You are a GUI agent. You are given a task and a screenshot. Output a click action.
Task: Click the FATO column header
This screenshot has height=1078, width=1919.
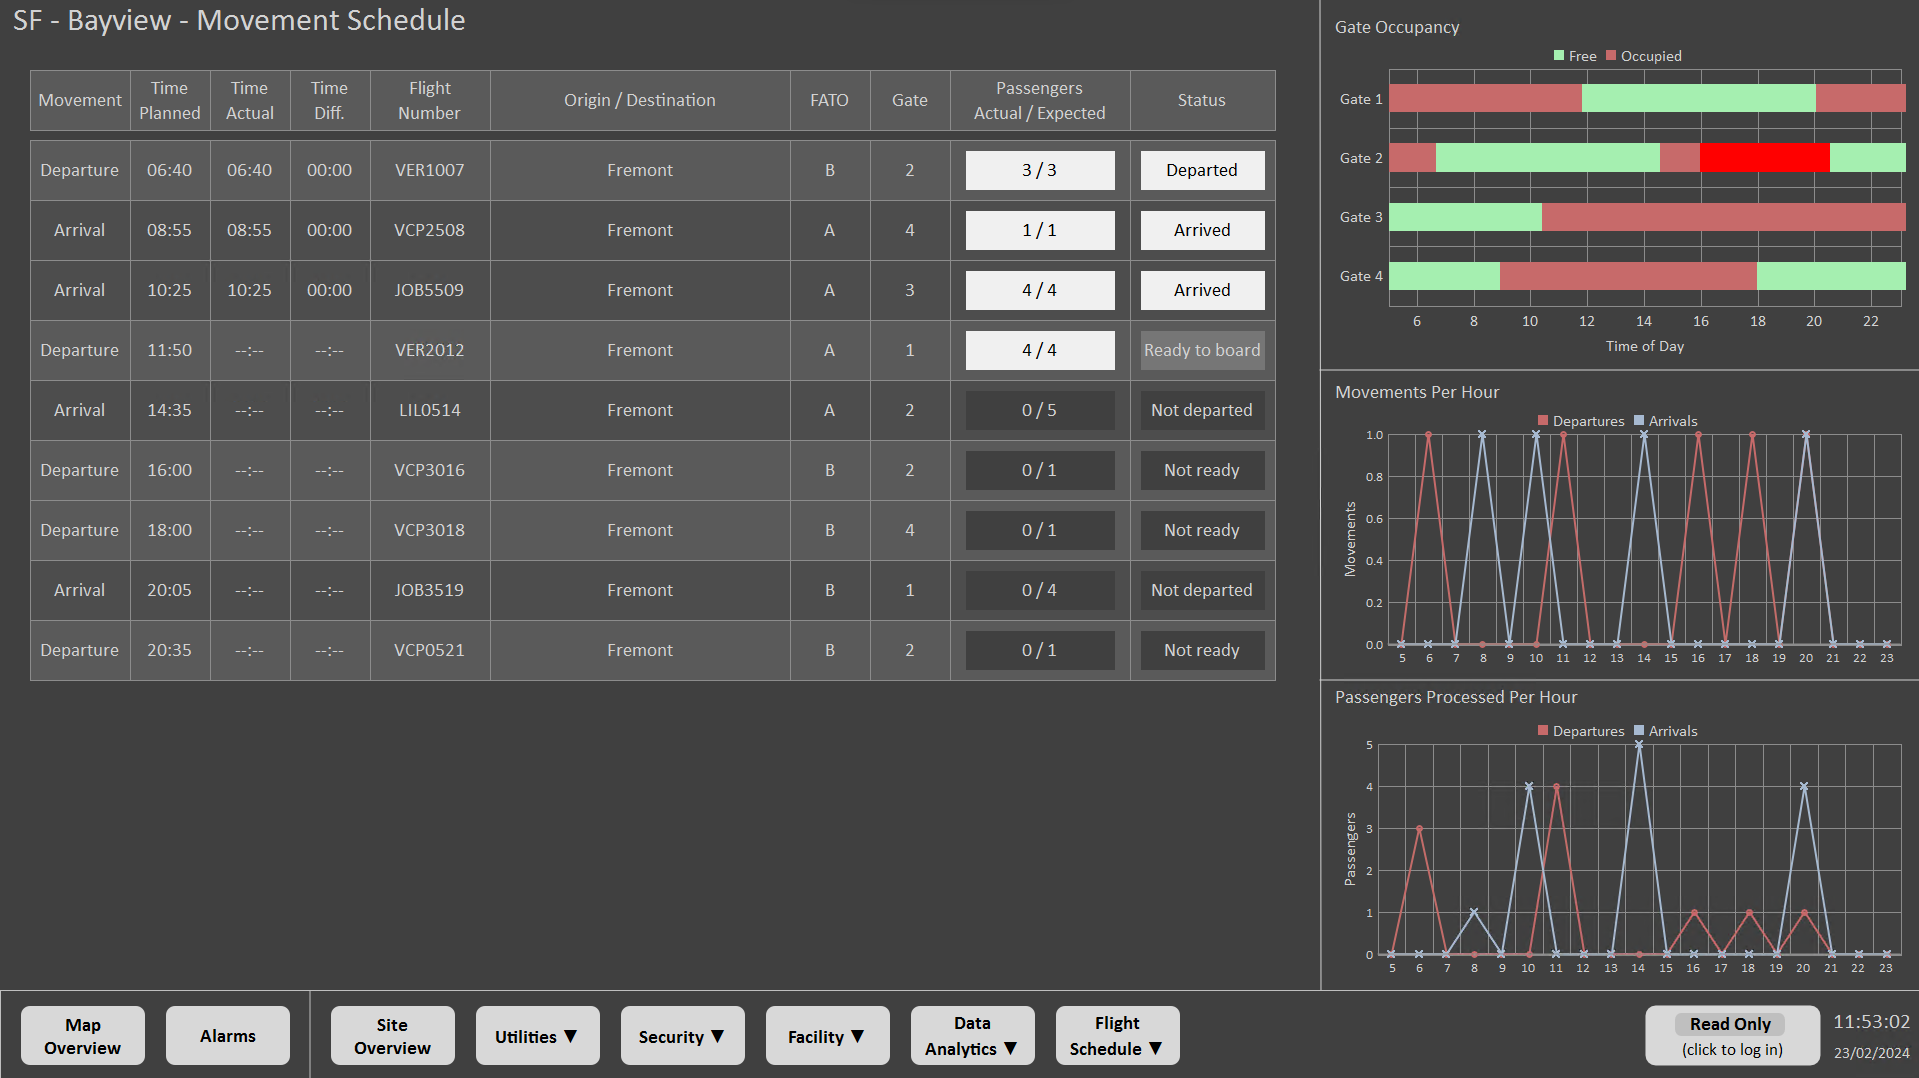tap(830, 100)
